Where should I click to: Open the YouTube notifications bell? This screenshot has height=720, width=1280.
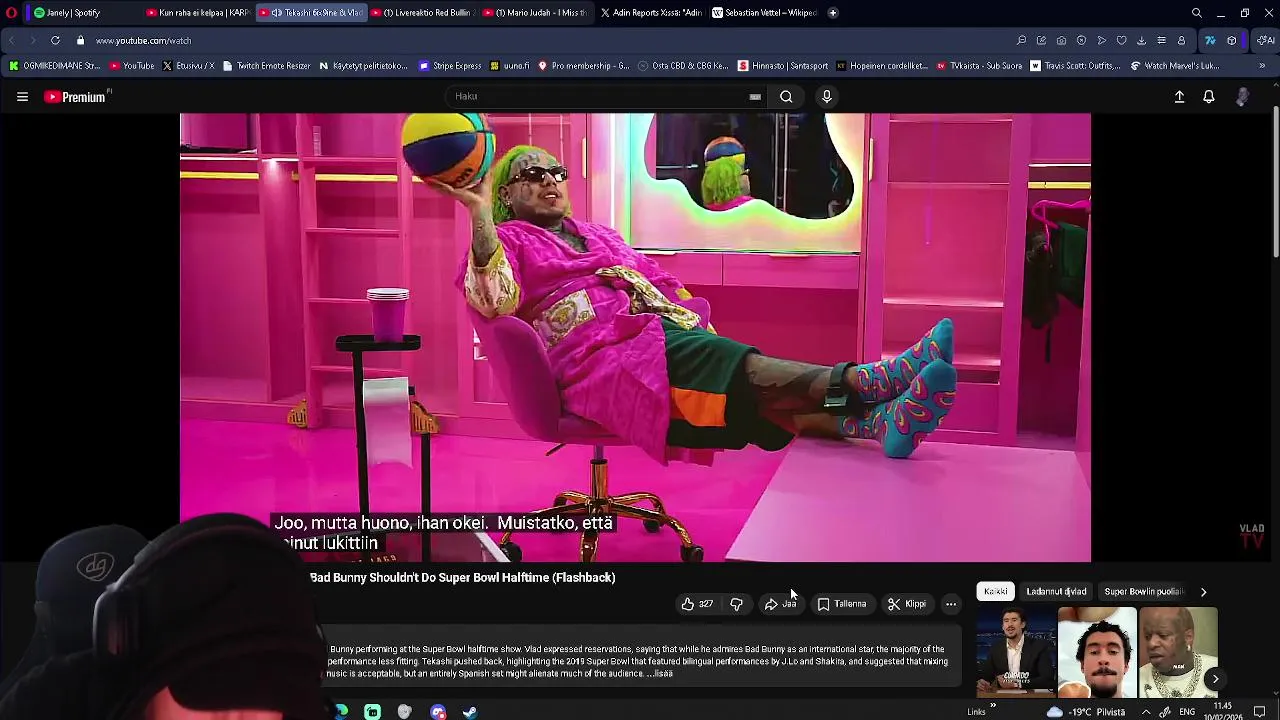[x=1209, y=97]
